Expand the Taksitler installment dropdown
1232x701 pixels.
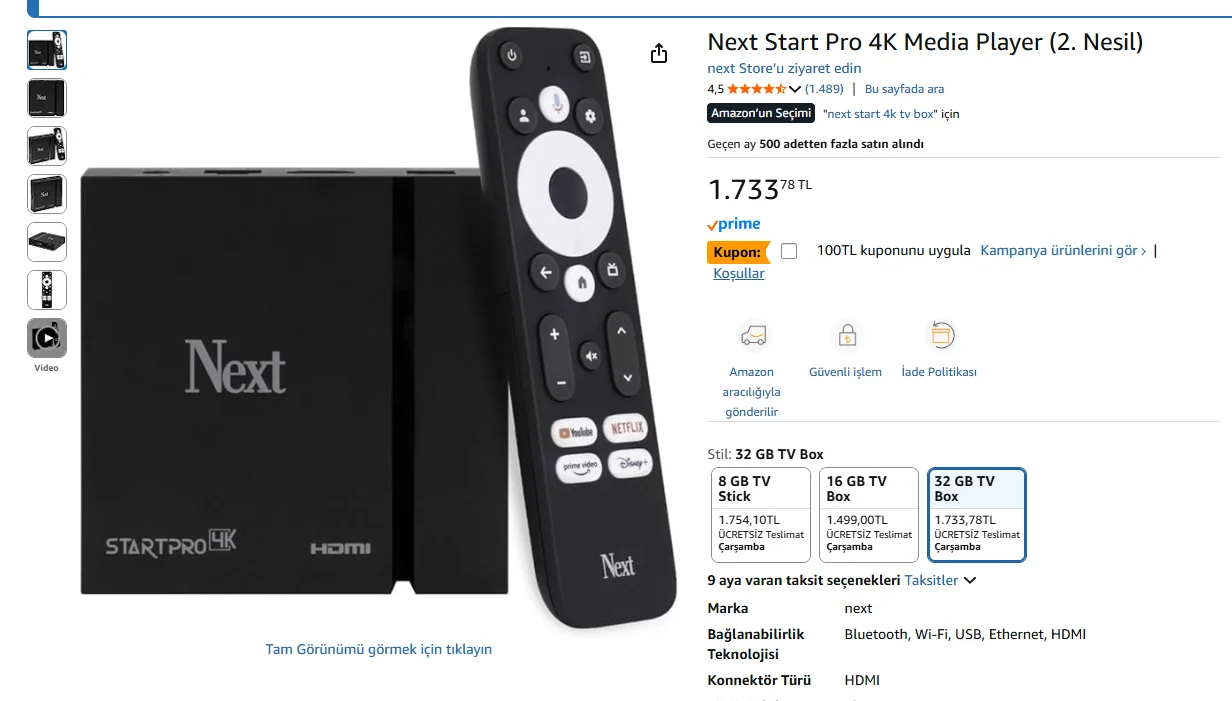click(x=940, y=580)
